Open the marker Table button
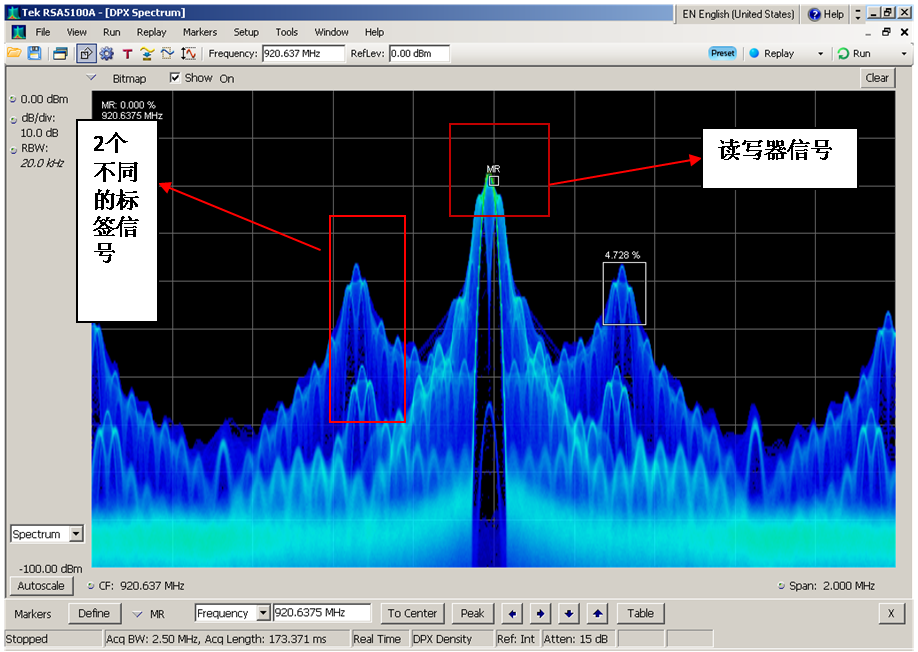Screen dimensions: 918x652 coord(640,613)
